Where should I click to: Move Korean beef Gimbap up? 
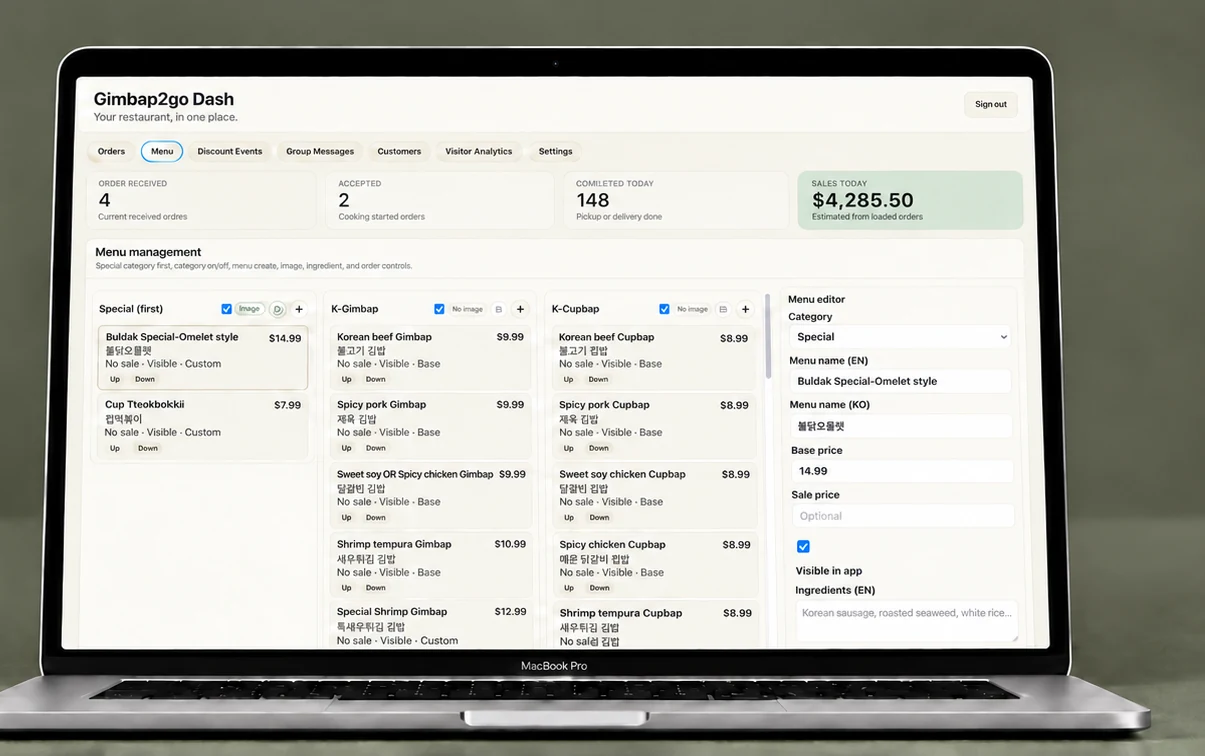pyautogui.click(x=346, y=379)
